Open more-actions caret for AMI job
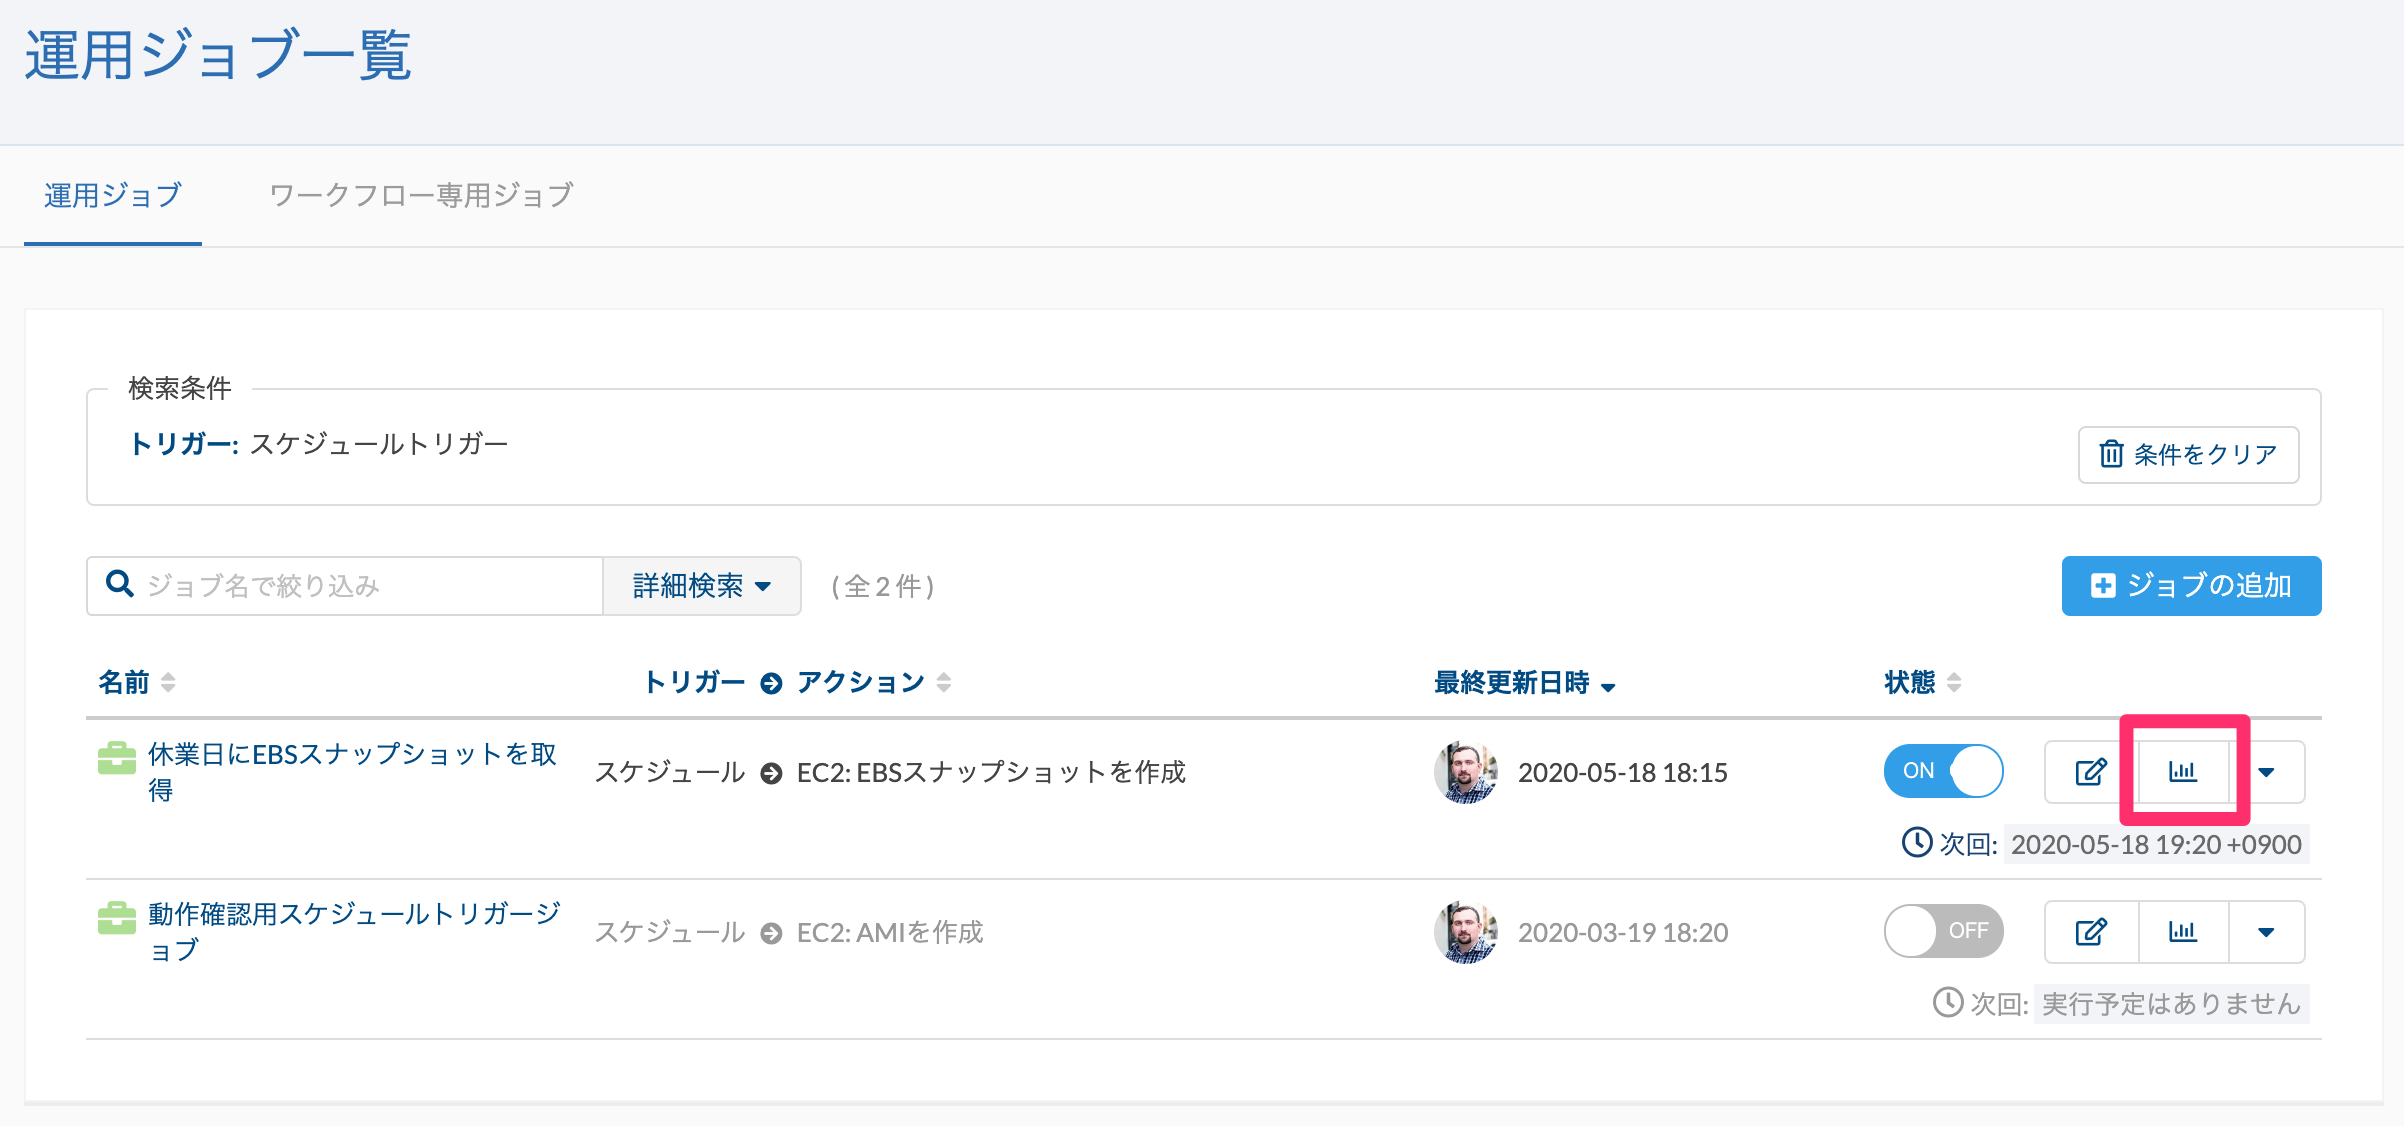Screen dimensions: 2404x1126 click(x=2266, y=932)
